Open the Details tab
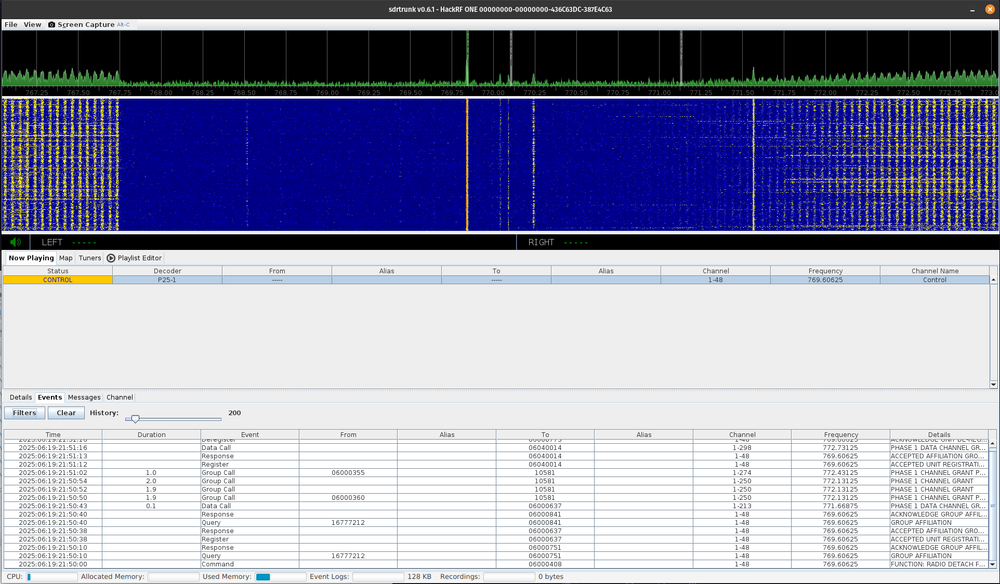The width and height of the screenshot is (1000, 584). (x=20, y=397)
